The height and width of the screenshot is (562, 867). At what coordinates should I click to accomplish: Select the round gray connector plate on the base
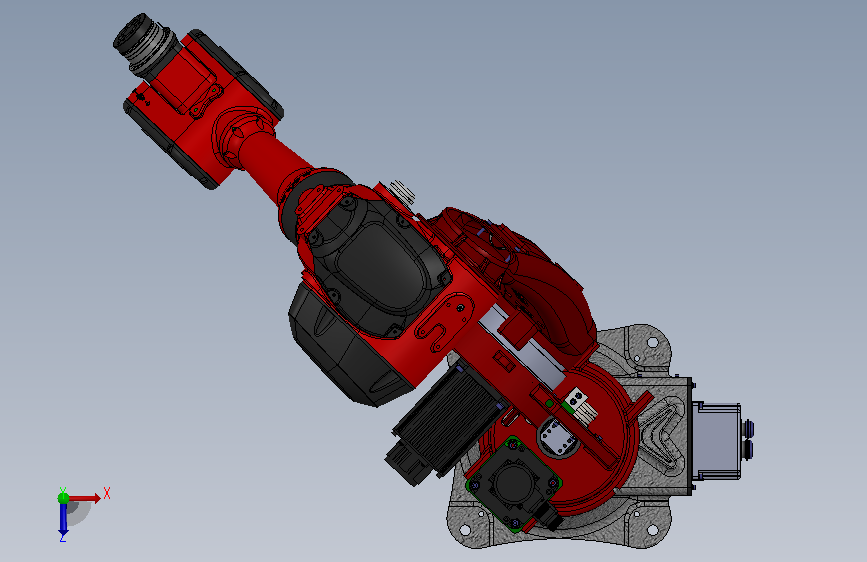(x=558, y=437)
